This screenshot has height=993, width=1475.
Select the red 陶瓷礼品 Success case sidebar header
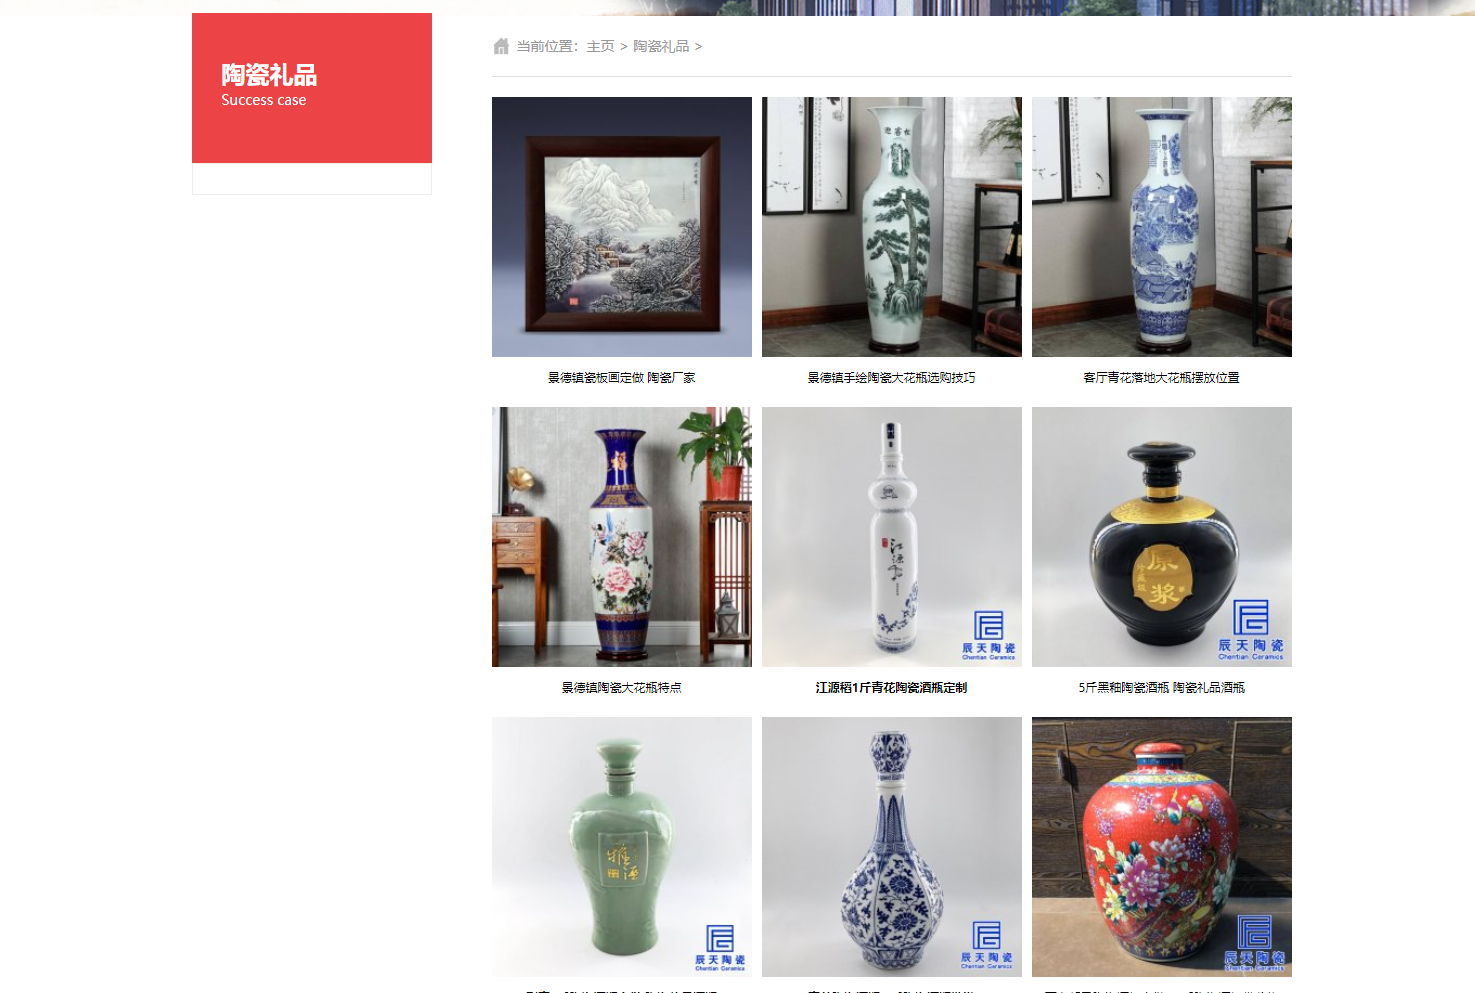[312, 88]
